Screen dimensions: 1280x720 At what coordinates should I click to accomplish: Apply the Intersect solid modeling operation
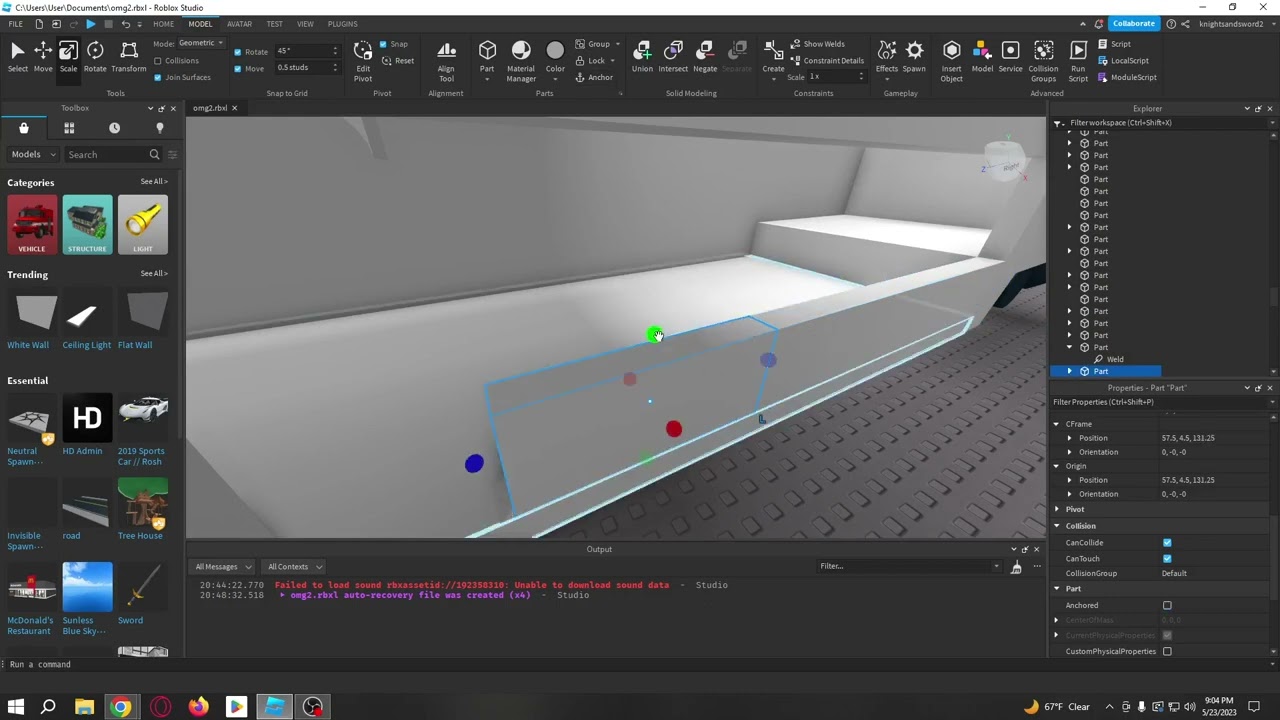[x=673, y=57]
